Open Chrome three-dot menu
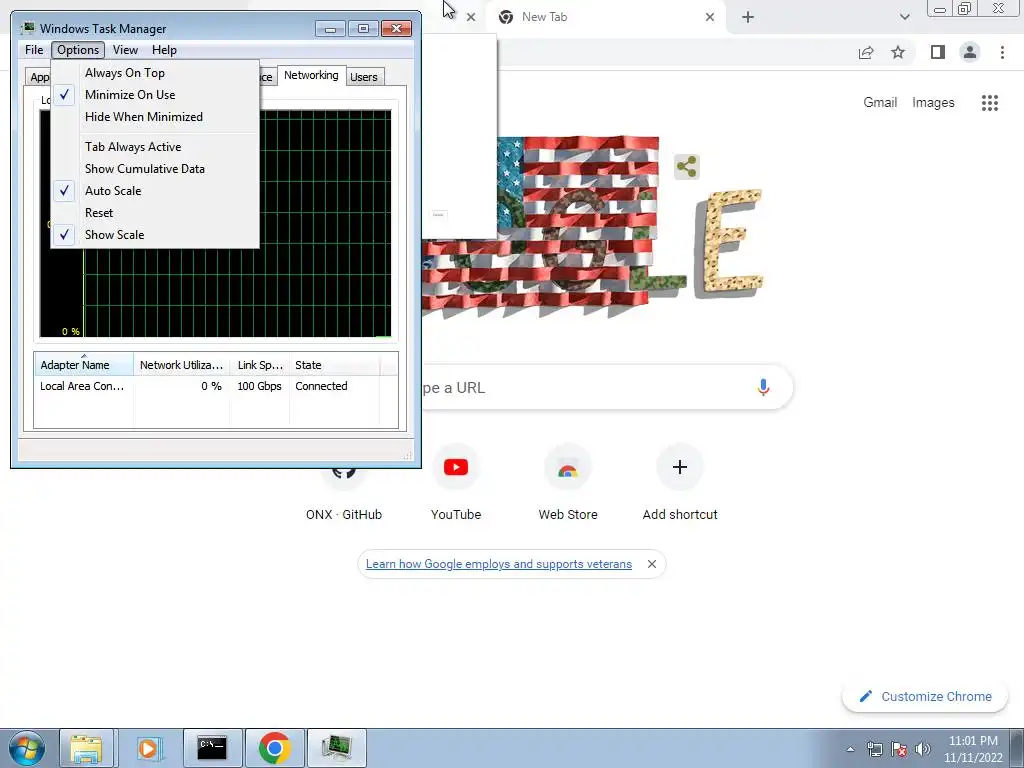The height and width of the screenshot is (768, 1024). [1002, 52]
